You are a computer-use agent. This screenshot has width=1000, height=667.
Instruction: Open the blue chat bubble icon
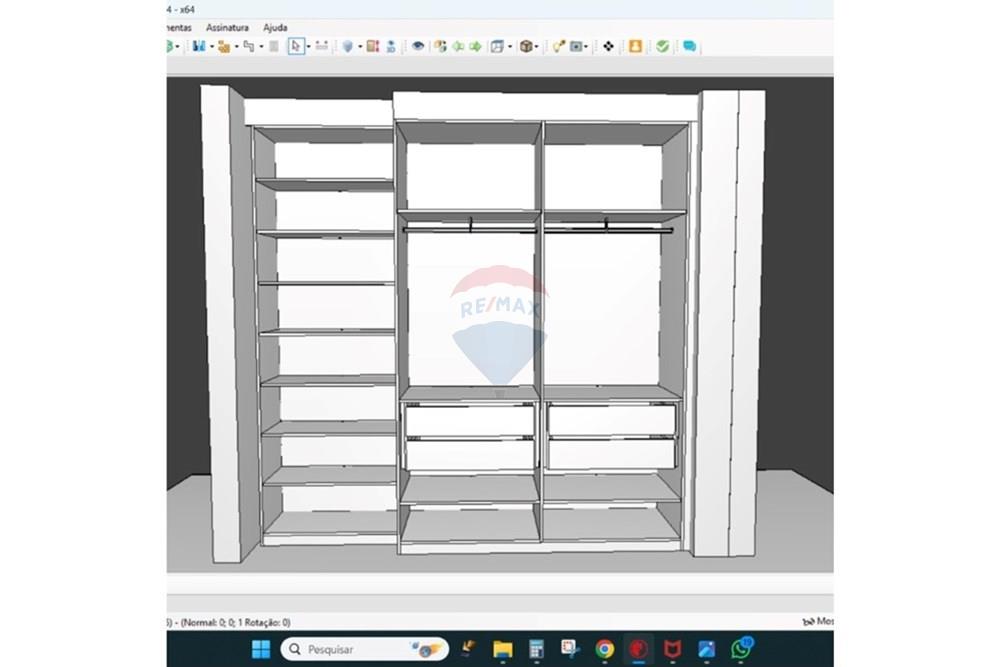click(689, 46)
